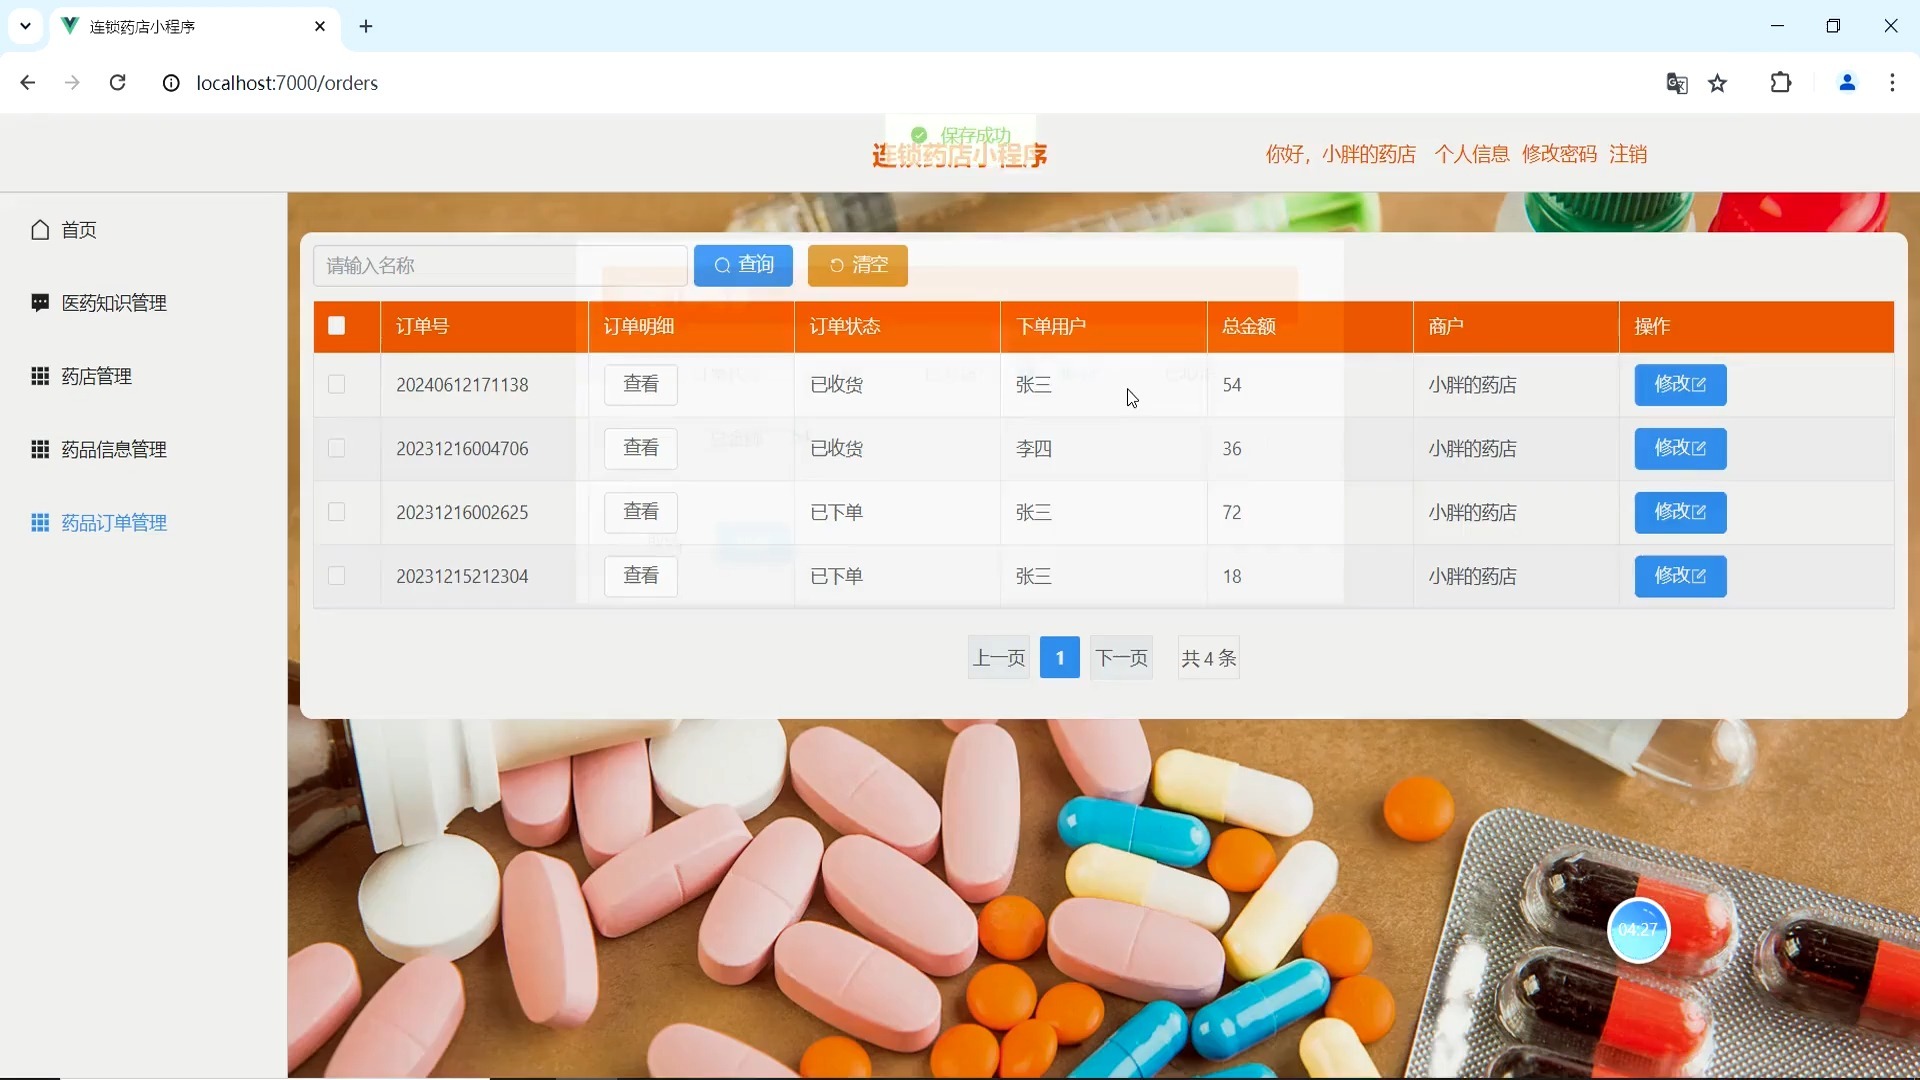The image size is (1920, 1080).
Task: Open the browser tab search chevron
Action: tap(25, 26)
